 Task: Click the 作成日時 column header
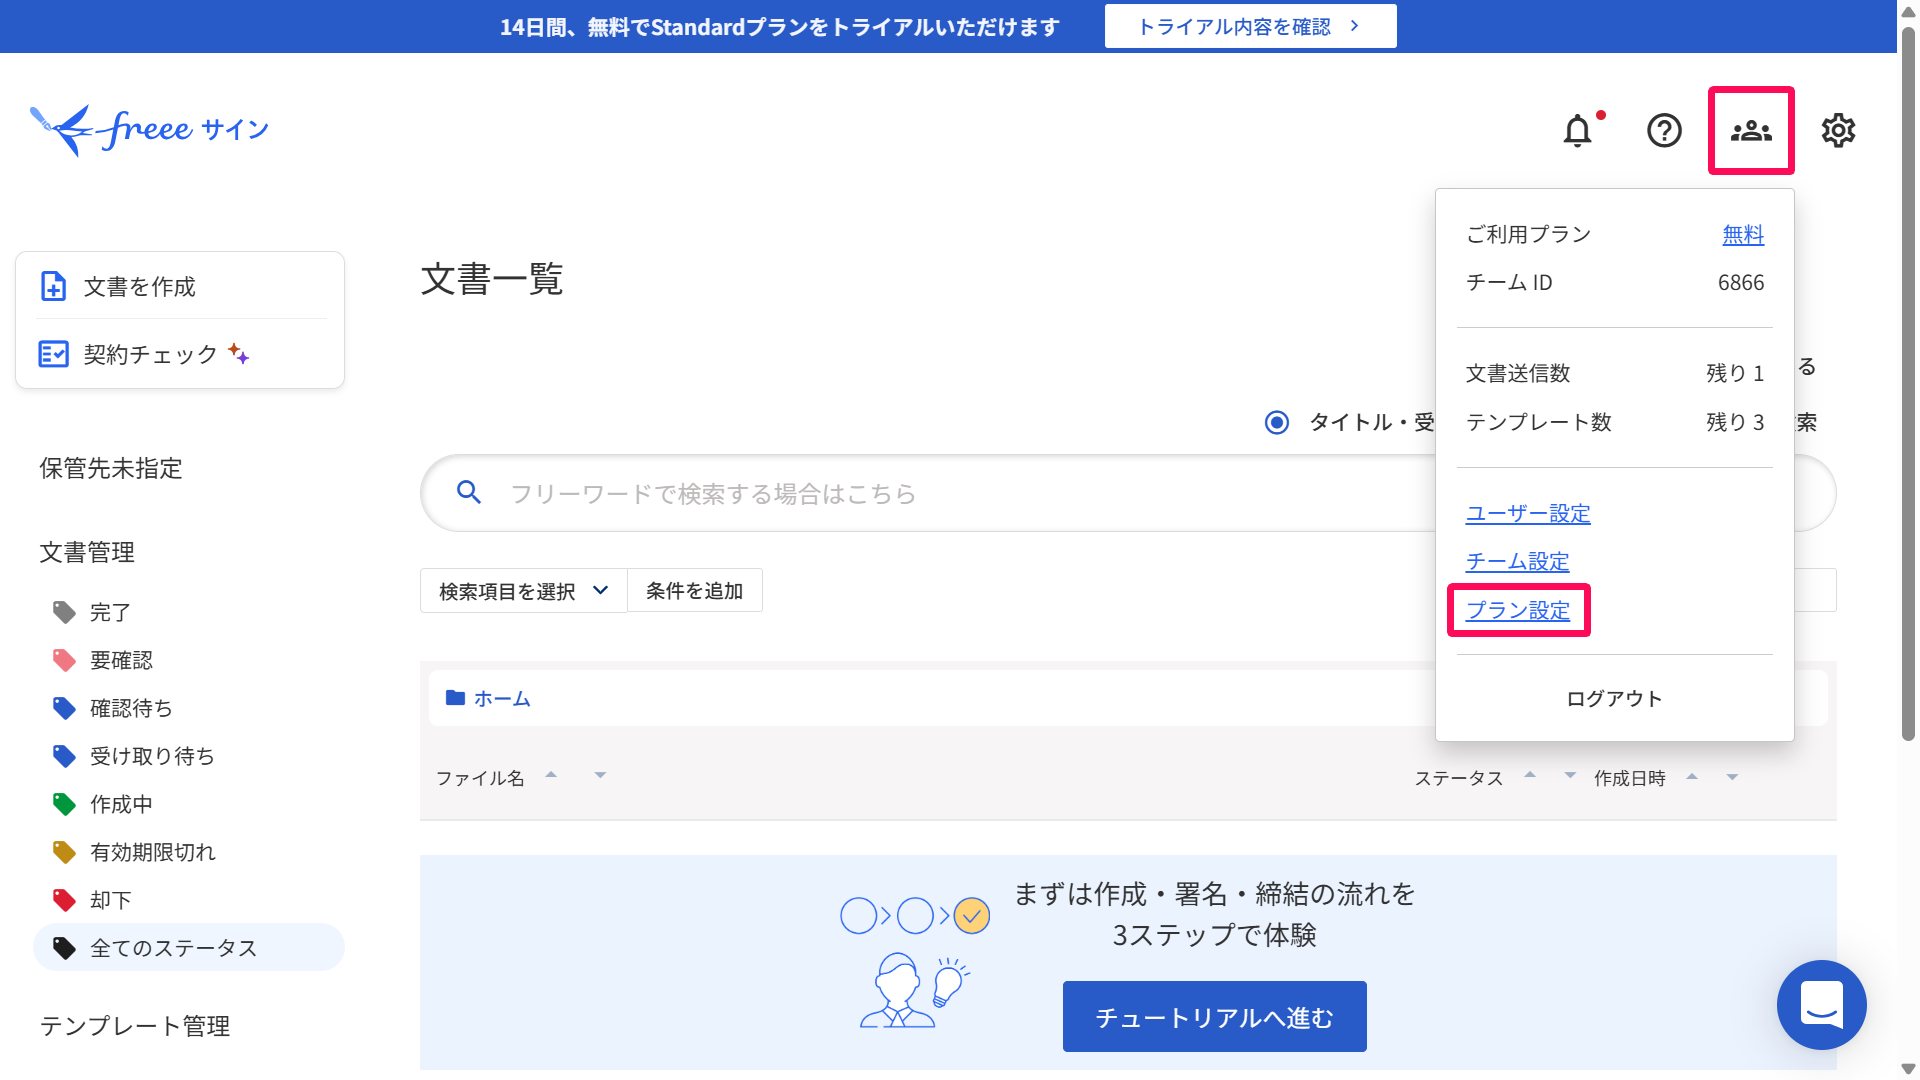[1630, 778]
